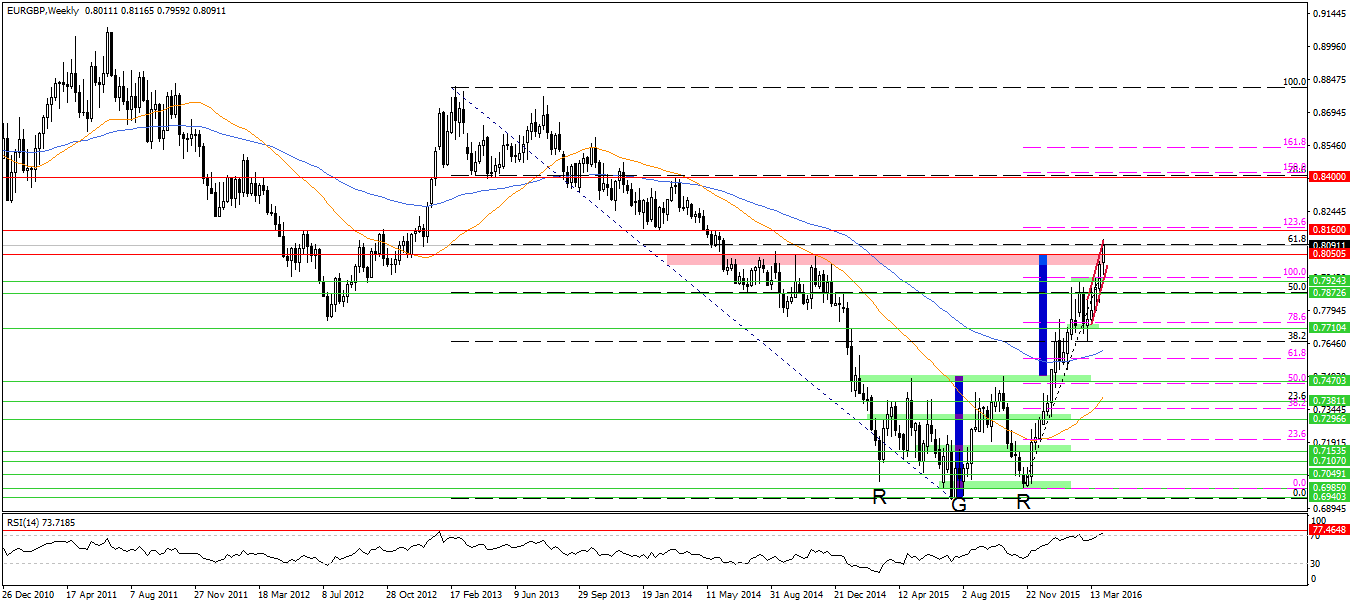Click the 13 Mar 2016 date label
The image size is (1350, 606).
pyautogui.click(x=1116, y=593)
